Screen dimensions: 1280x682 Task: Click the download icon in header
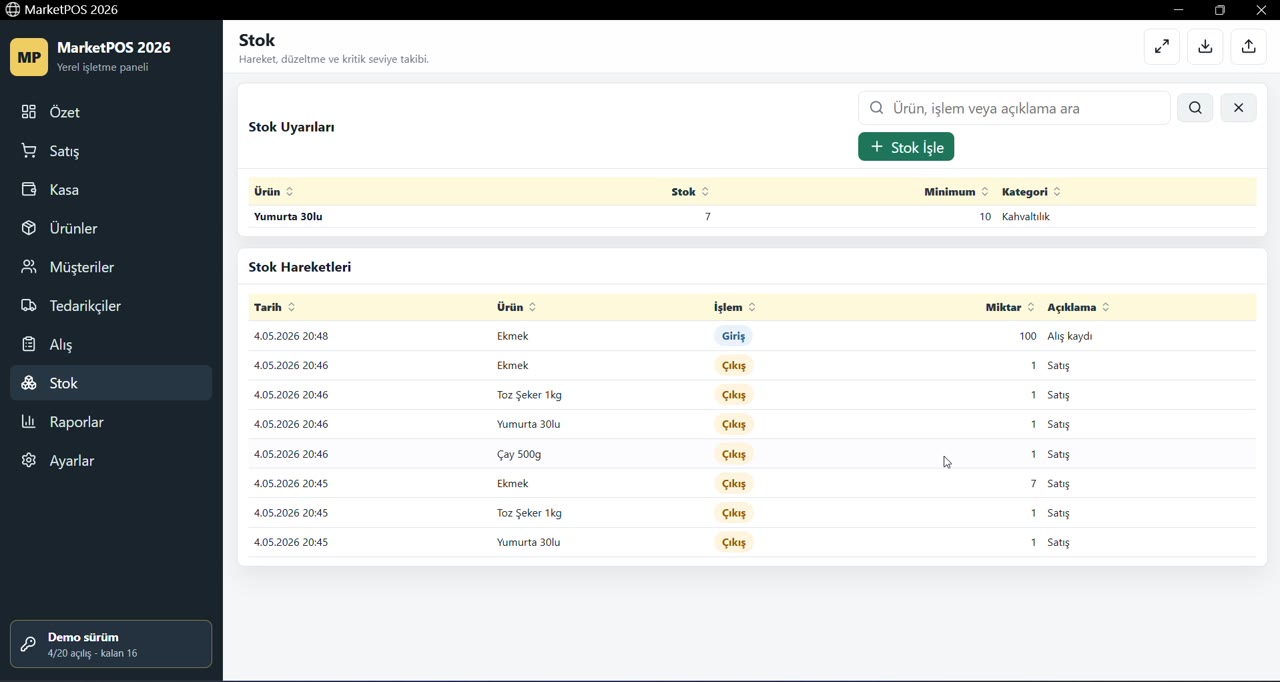click(x=1206, y=47)
